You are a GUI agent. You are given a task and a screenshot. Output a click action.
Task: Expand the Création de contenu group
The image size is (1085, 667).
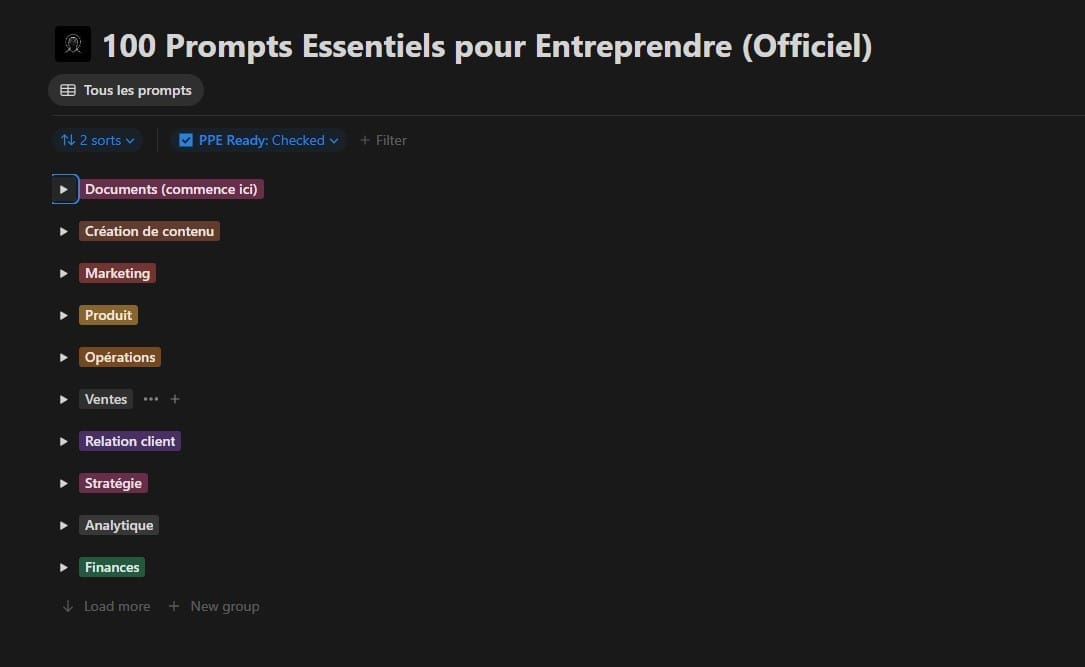[64, 231]
